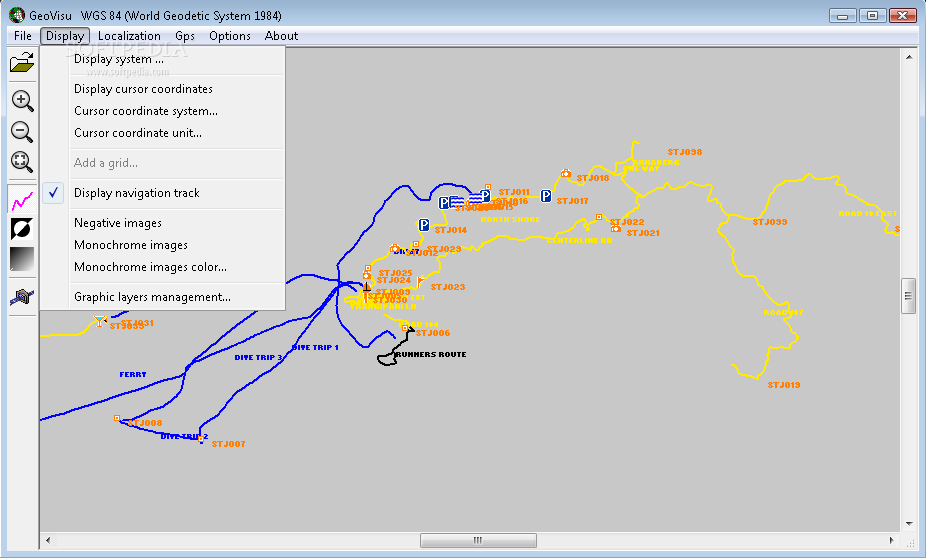Click the cocktail glass icon near STJ031
The width and height of the screenshot is (926, 558).
click(x=99, y=321)
